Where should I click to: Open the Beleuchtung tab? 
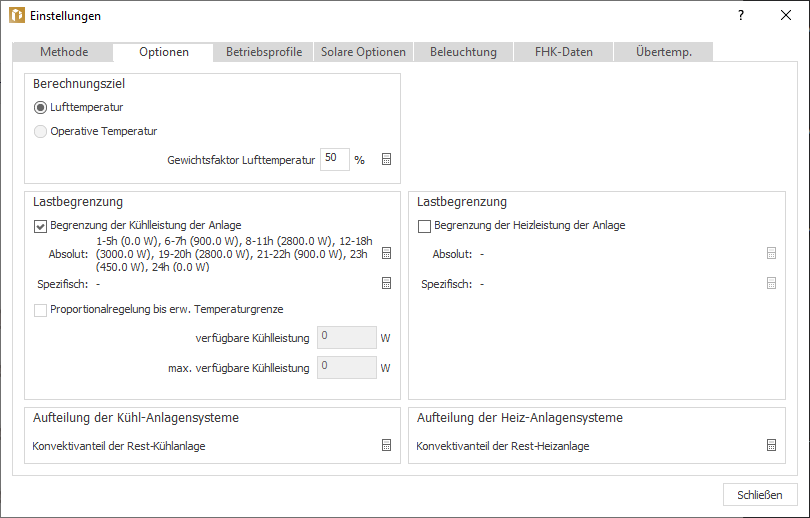pos(463,52)
